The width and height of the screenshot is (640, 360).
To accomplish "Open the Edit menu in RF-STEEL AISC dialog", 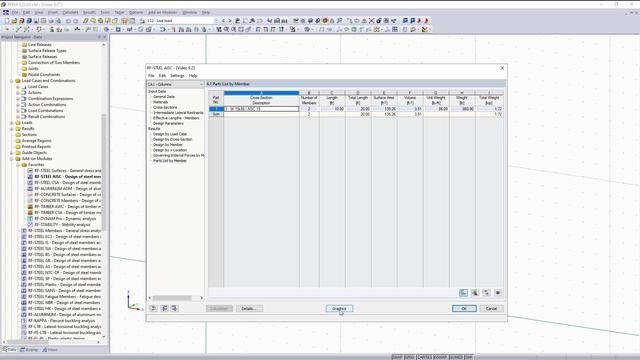I will pyautogui.click(x=162, y=76).
